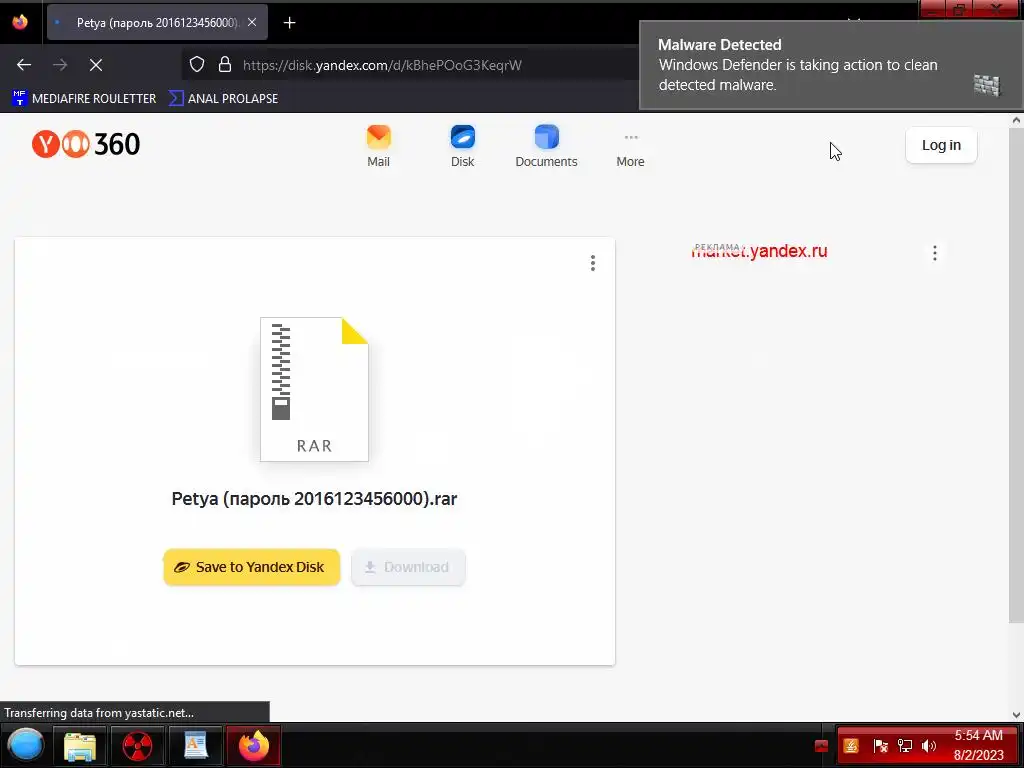Click the Download button

click(x=408, y=567)
